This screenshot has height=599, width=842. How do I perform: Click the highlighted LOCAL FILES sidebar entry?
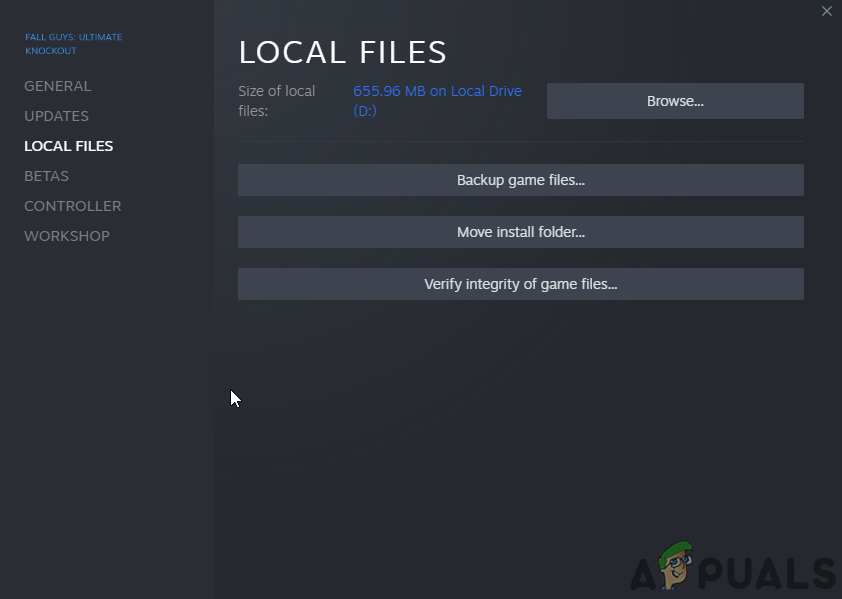point(68,146)
